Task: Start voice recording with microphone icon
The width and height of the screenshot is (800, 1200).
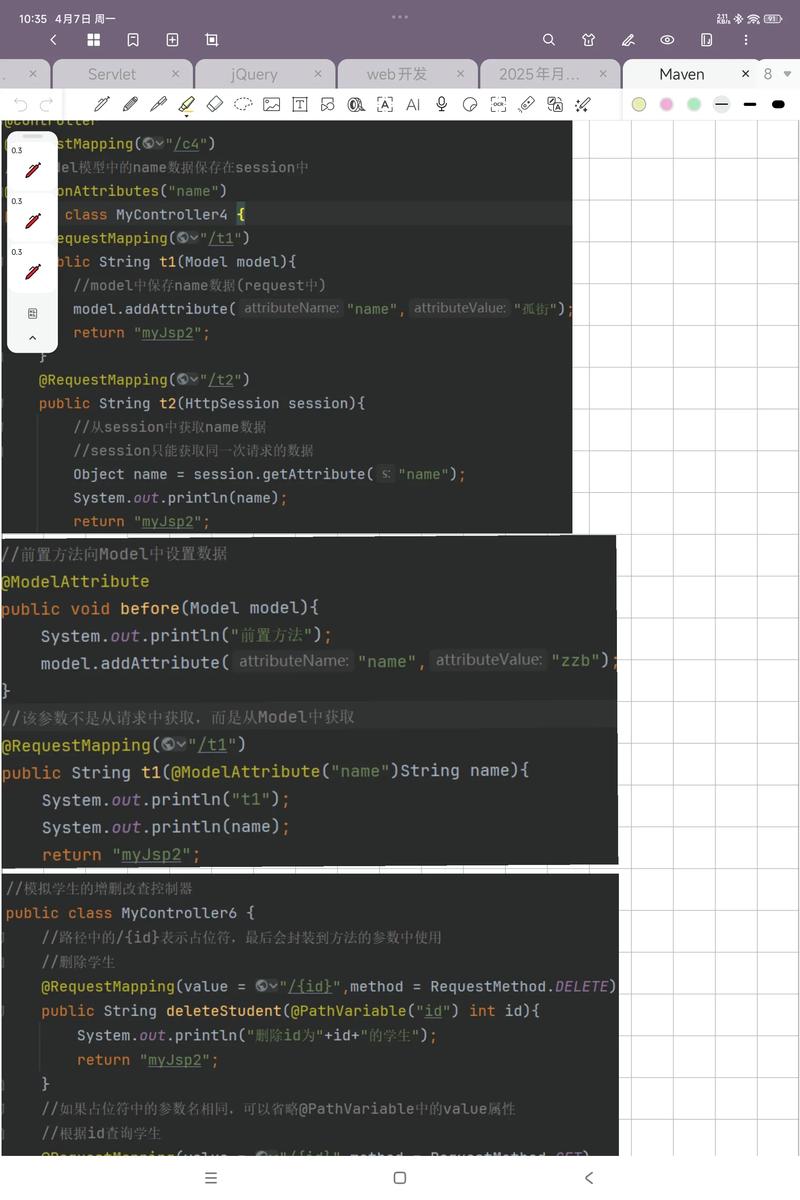Action: coord(441,104)
